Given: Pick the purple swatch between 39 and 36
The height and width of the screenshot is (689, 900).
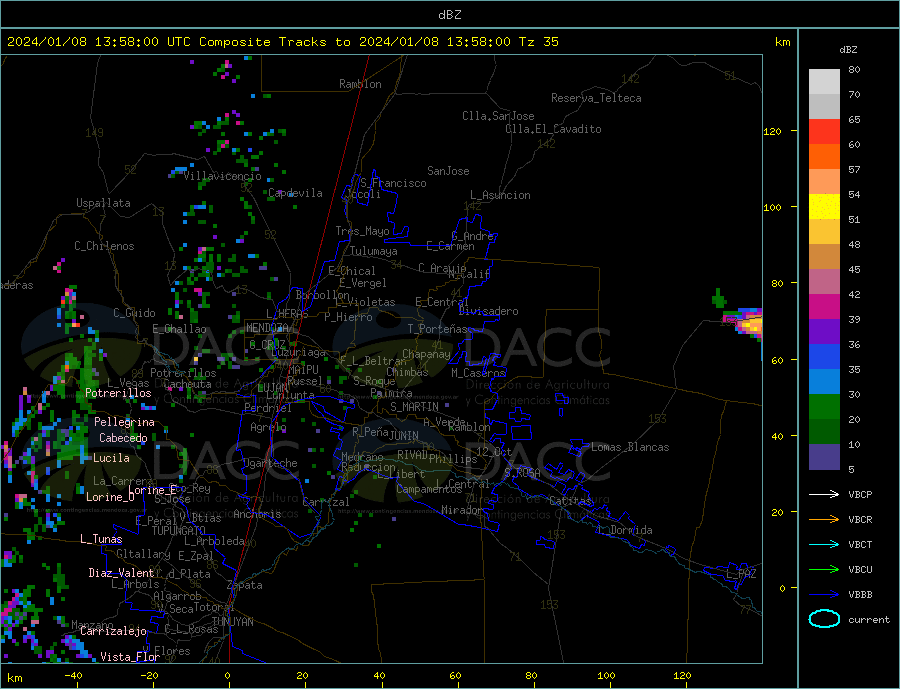Looking at the screenshot, I should [x=824, y=331].
